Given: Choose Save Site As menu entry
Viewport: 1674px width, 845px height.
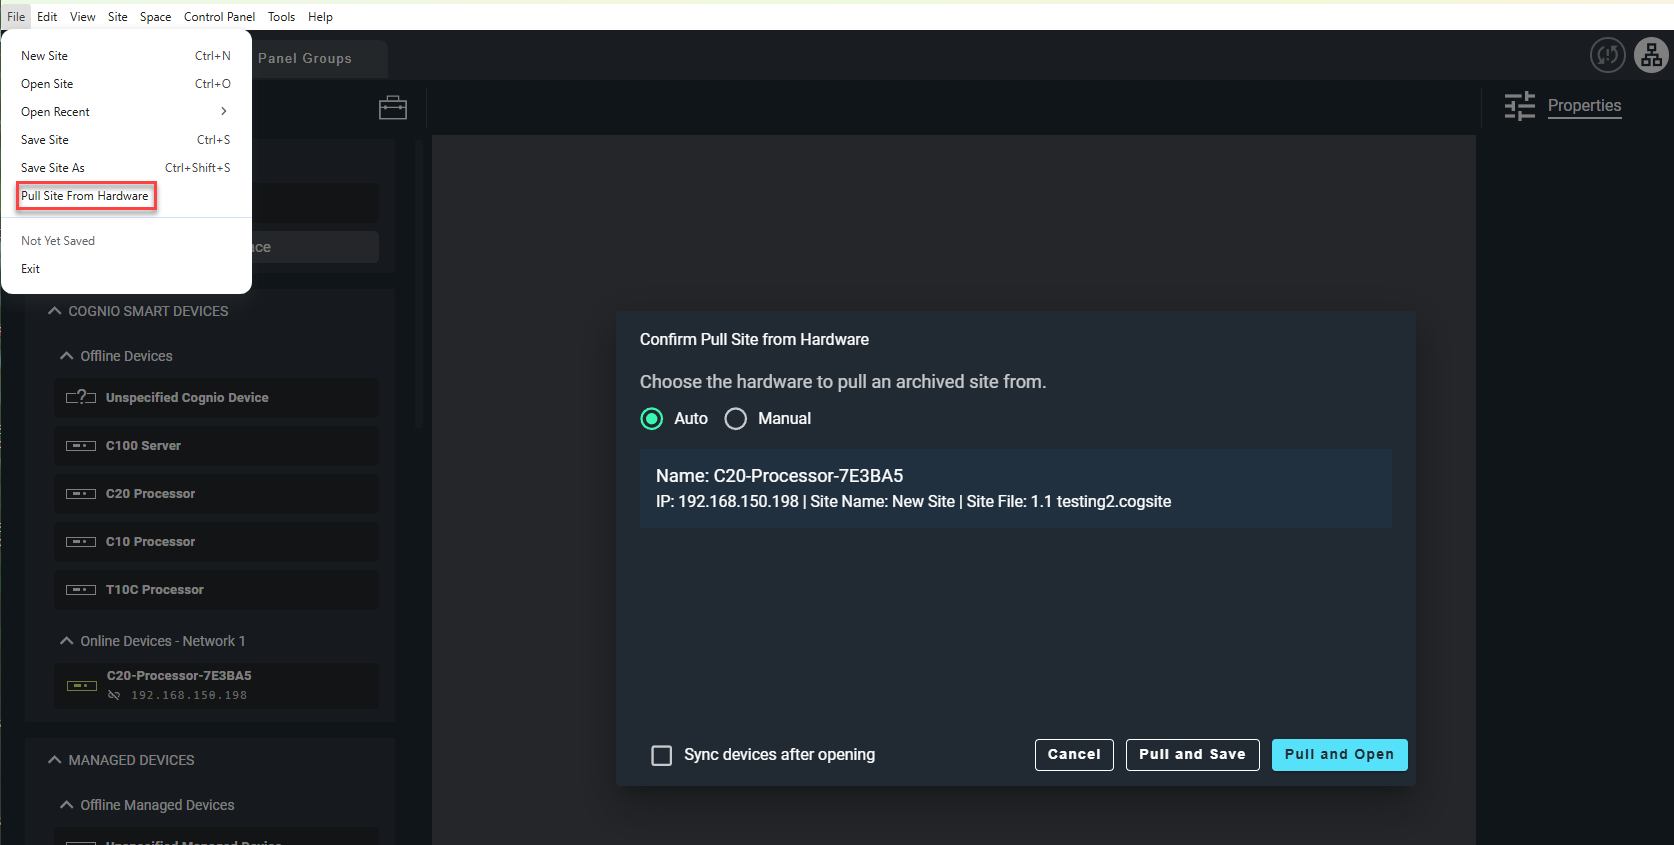Looking at the screenshot, I should (126, 168).
